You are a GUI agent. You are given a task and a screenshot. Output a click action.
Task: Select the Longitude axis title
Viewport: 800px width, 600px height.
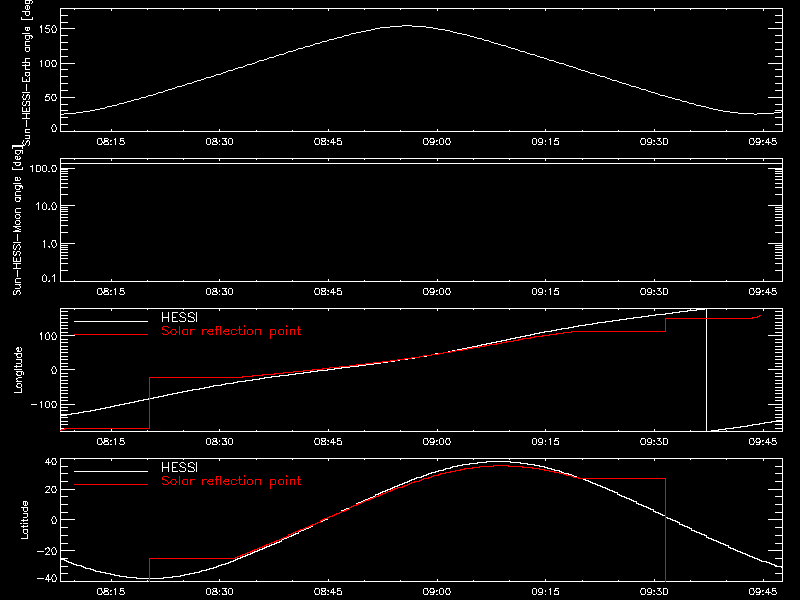click(x=18, y=370)
